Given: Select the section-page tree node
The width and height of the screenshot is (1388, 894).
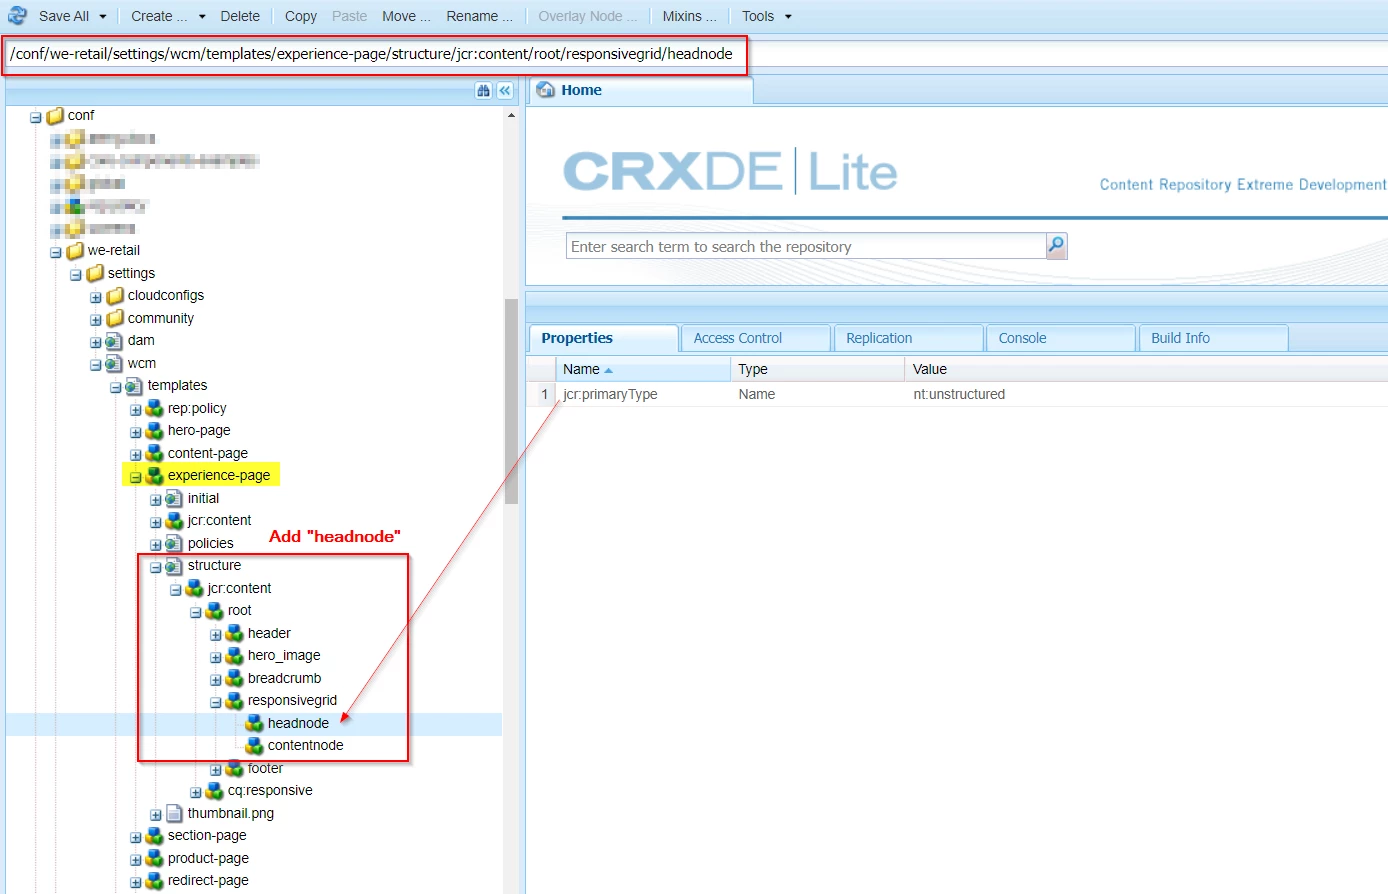Looking at the screenshot, I should [207, 835].
